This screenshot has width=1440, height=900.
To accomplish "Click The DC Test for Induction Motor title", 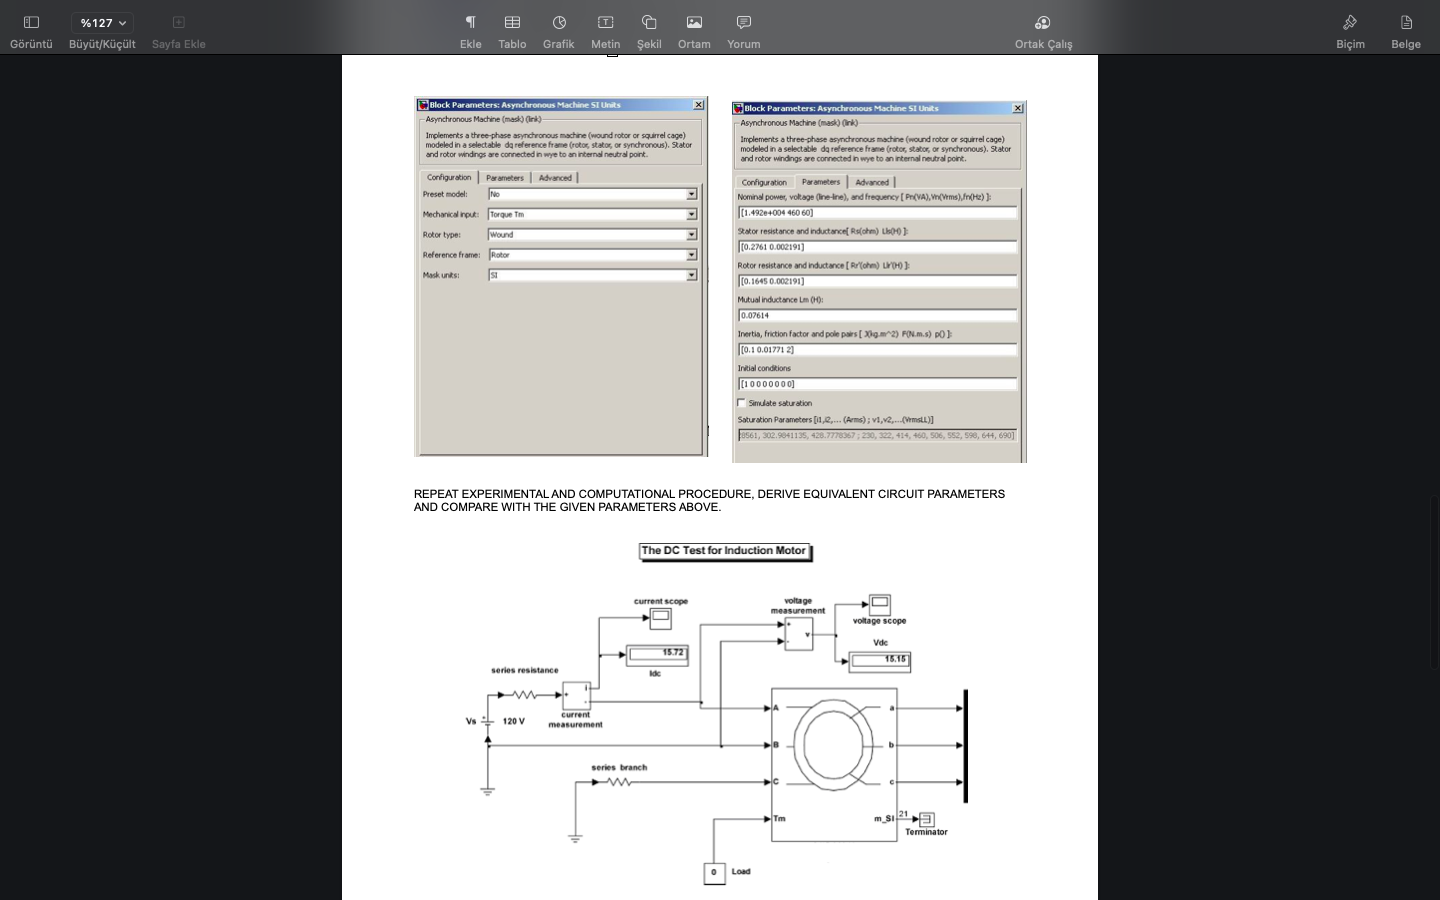I will click(724, 551).
